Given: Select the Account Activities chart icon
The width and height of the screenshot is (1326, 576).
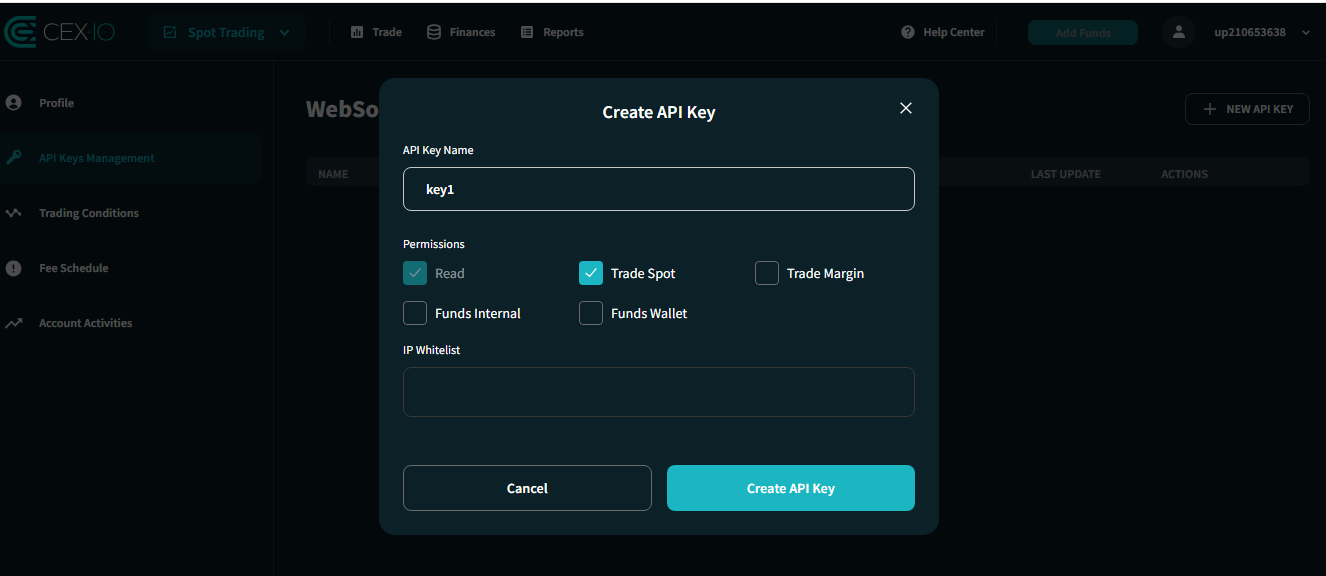Looking at the screenshot, I should 13,322.
